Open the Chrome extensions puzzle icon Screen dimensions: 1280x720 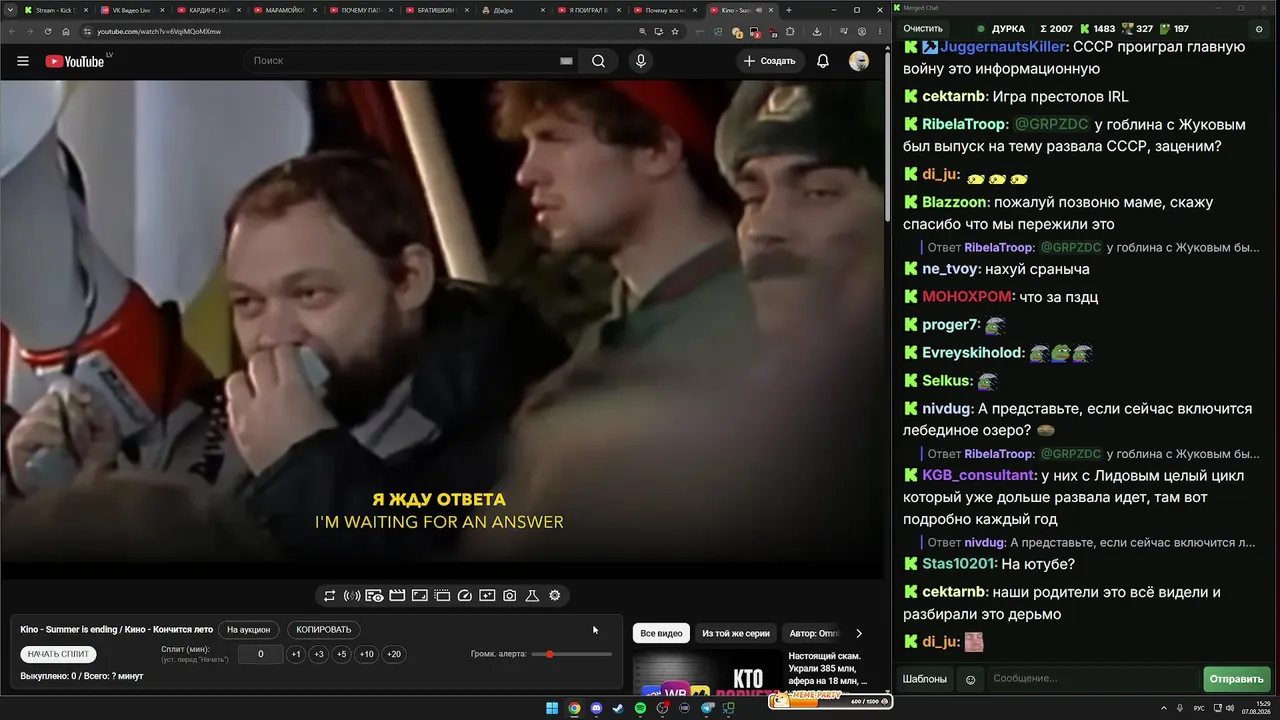[790, 31]
